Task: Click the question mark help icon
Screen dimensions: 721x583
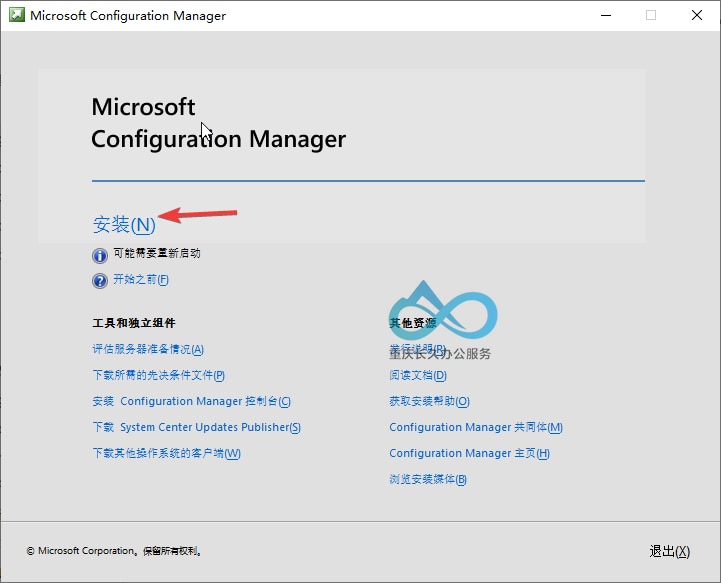Action: pyautogui.click(x=100, y=280)
